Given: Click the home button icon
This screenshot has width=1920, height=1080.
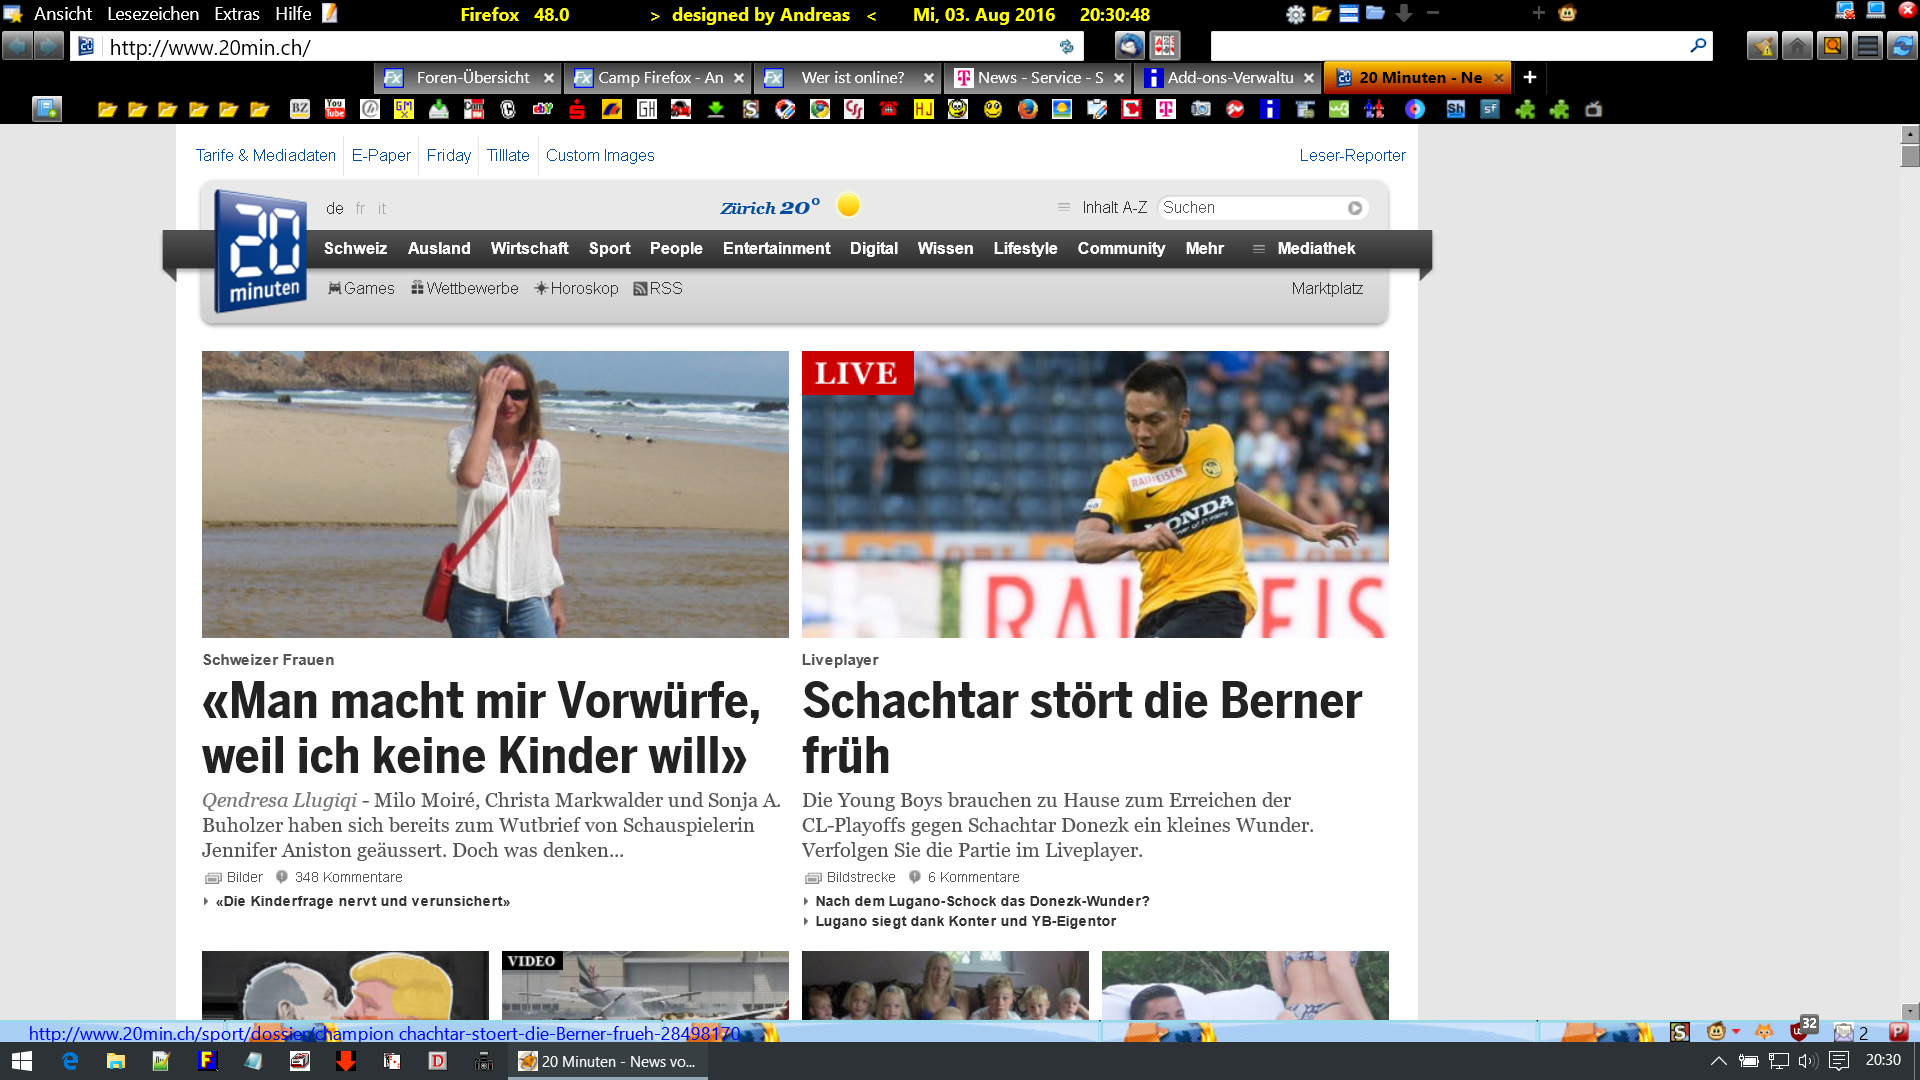Looking at the screenshot, I should 1797,46.
